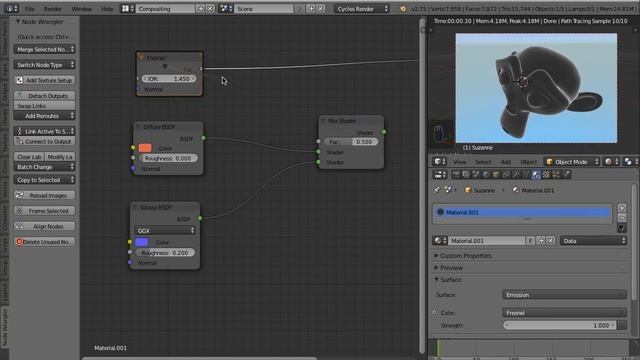This screenshot has width=640, height=360.
Task: Remove the selected material slot
Action: (622, 218)
